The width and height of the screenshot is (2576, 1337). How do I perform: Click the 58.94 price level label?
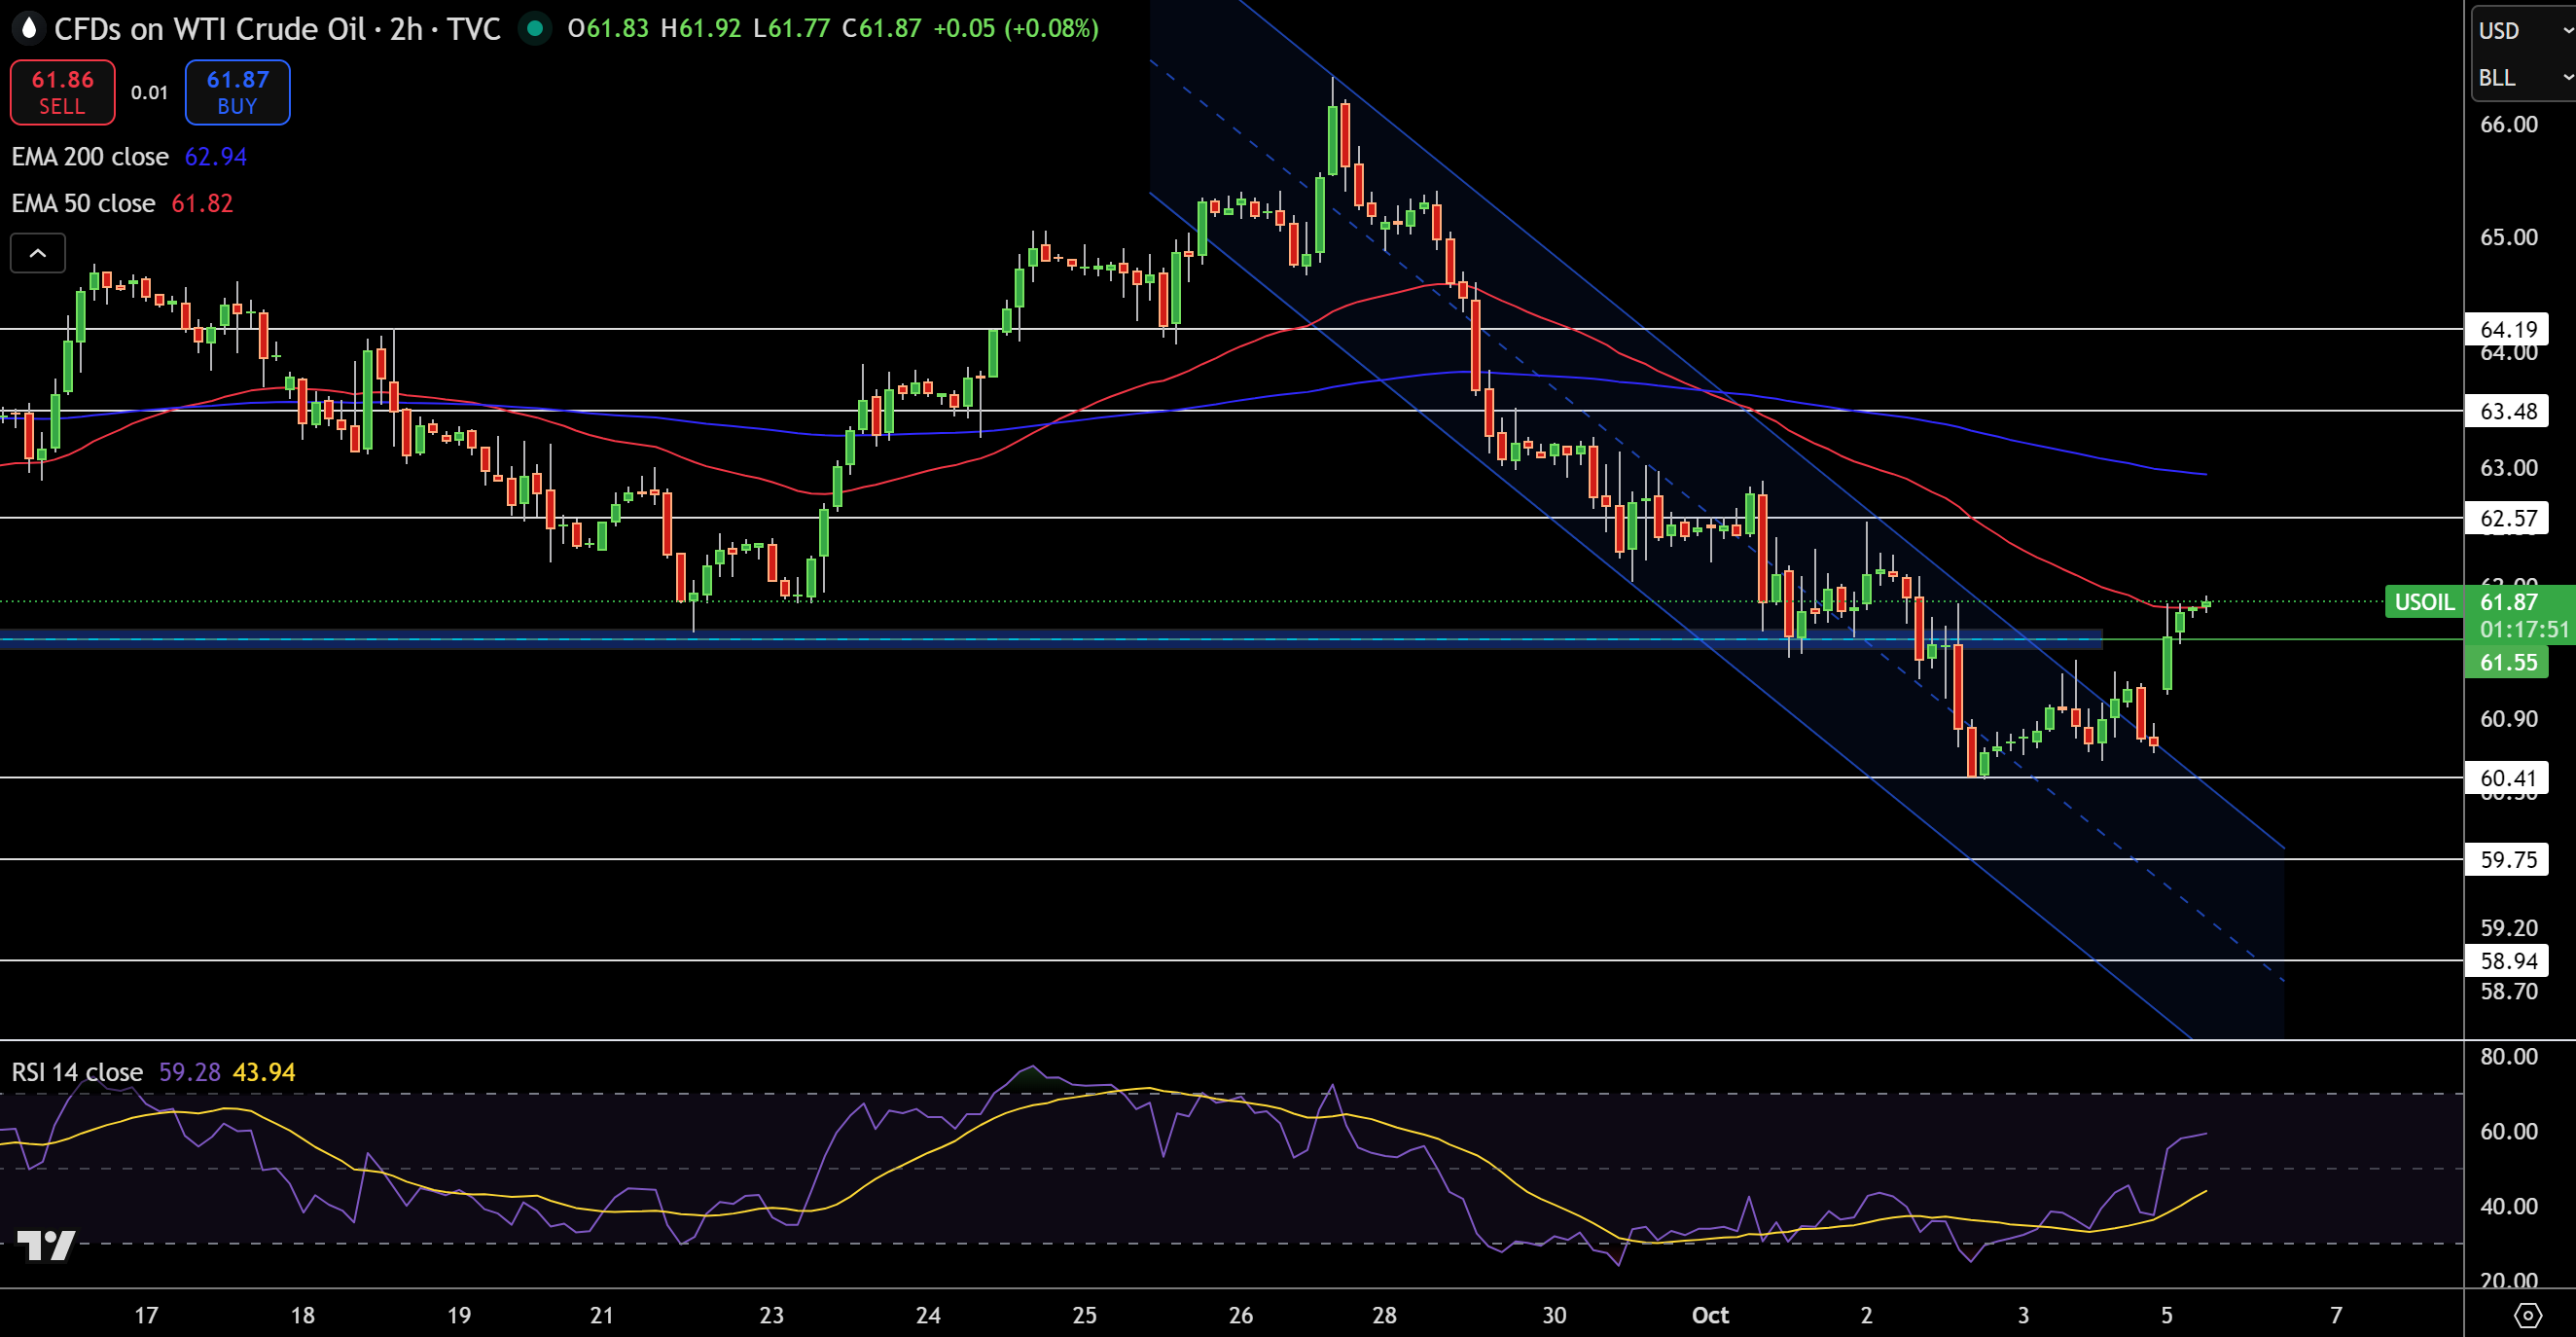pyautogui.click(x=2509, y=961)
